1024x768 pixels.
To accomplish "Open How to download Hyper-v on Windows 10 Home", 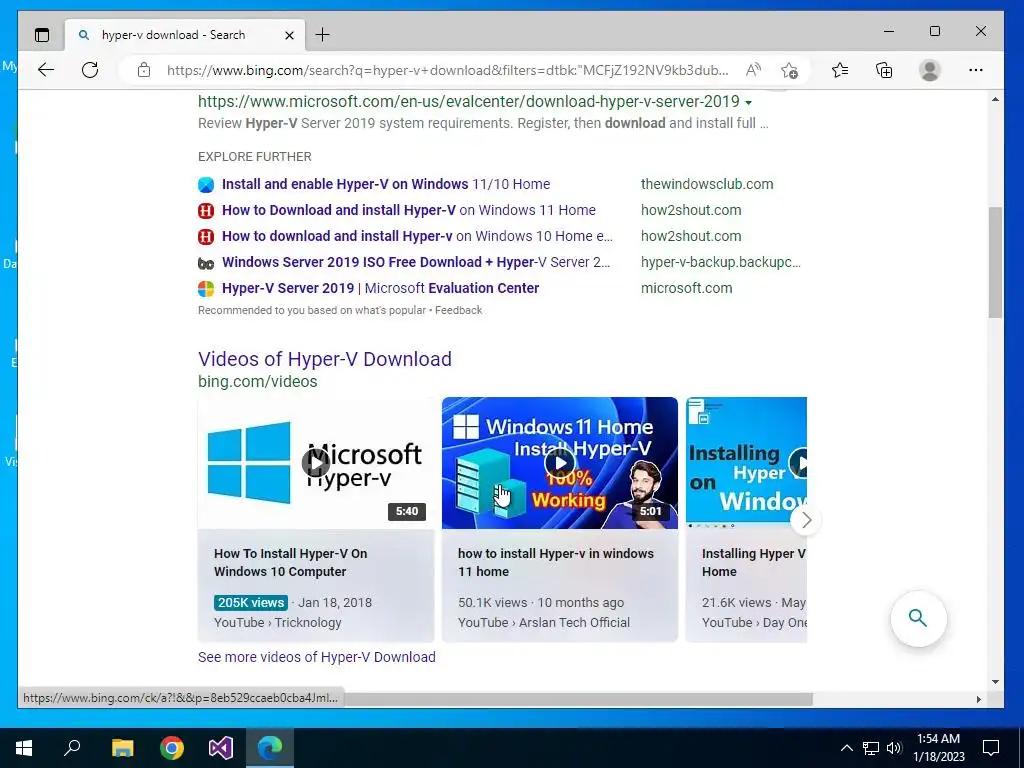I will pyautogui.click(x=417, y=236).
